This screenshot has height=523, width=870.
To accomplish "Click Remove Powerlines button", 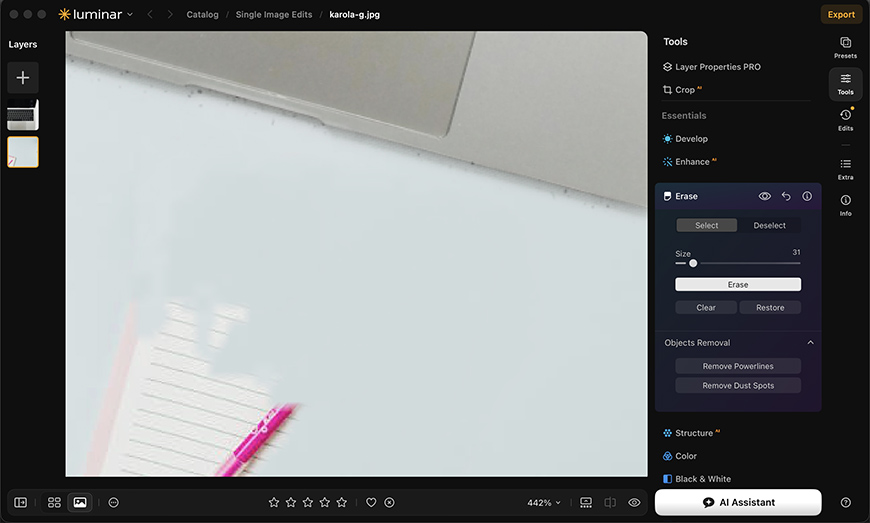I will coord(738,366).
